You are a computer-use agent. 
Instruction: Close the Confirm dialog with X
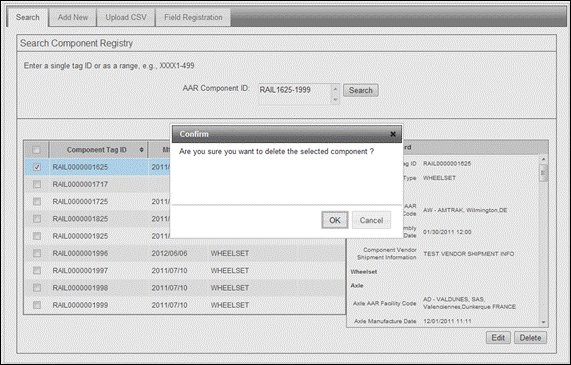[393, 134]
